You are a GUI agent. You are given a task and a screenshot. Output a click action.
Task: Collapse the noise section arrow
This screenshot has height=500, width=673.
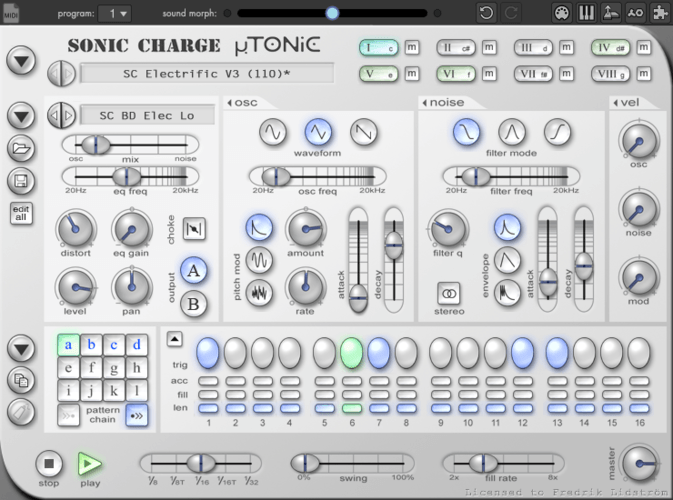tap(424, 103)
